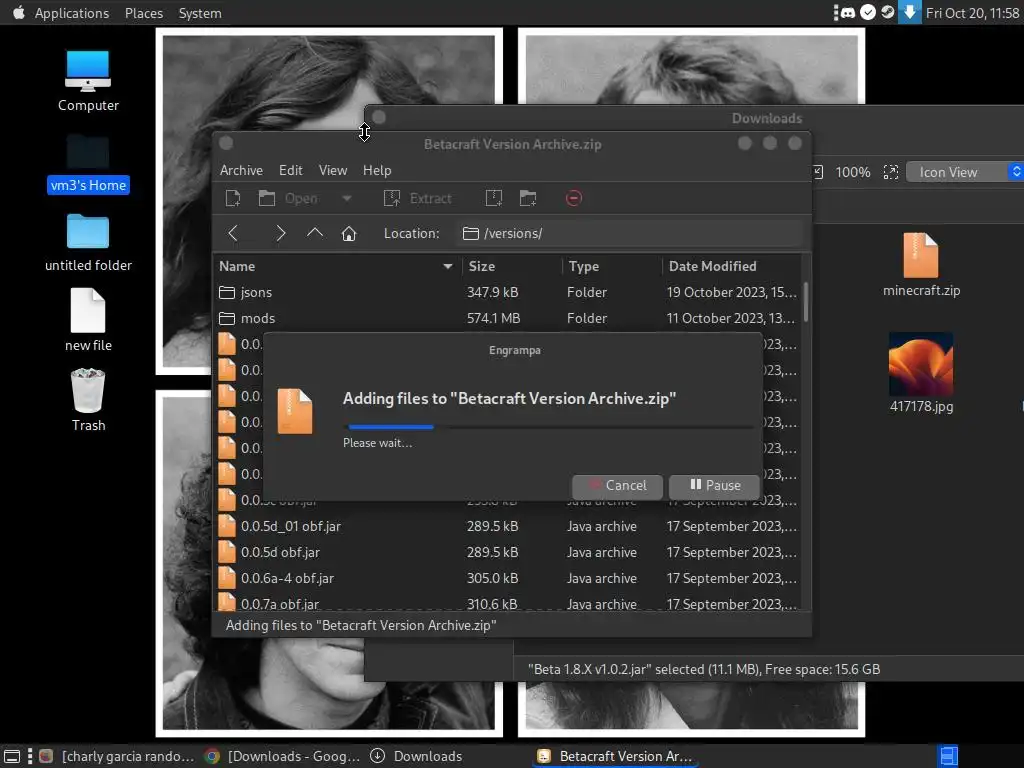Go back with the left arrow
1024x768 pixels.
click(x=232, y=233)
